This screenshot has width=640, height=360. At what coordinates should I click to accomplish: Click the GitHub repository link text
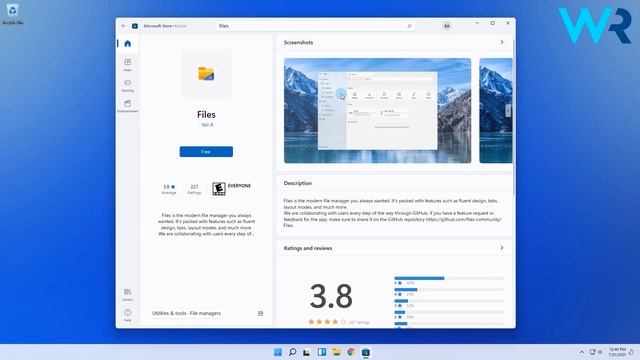click(x=464, y=220)
